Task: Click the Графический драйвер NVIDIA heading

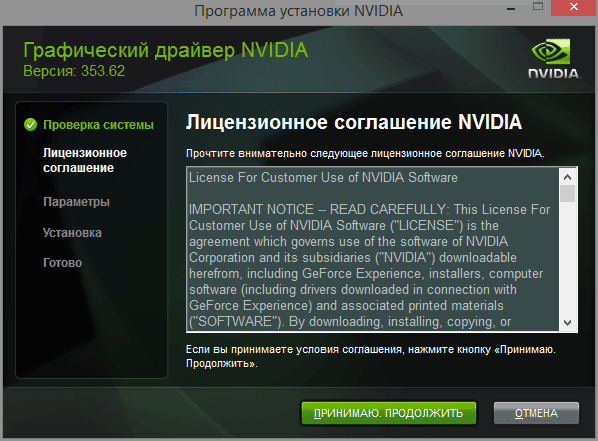Action: (x=166, y=51)
